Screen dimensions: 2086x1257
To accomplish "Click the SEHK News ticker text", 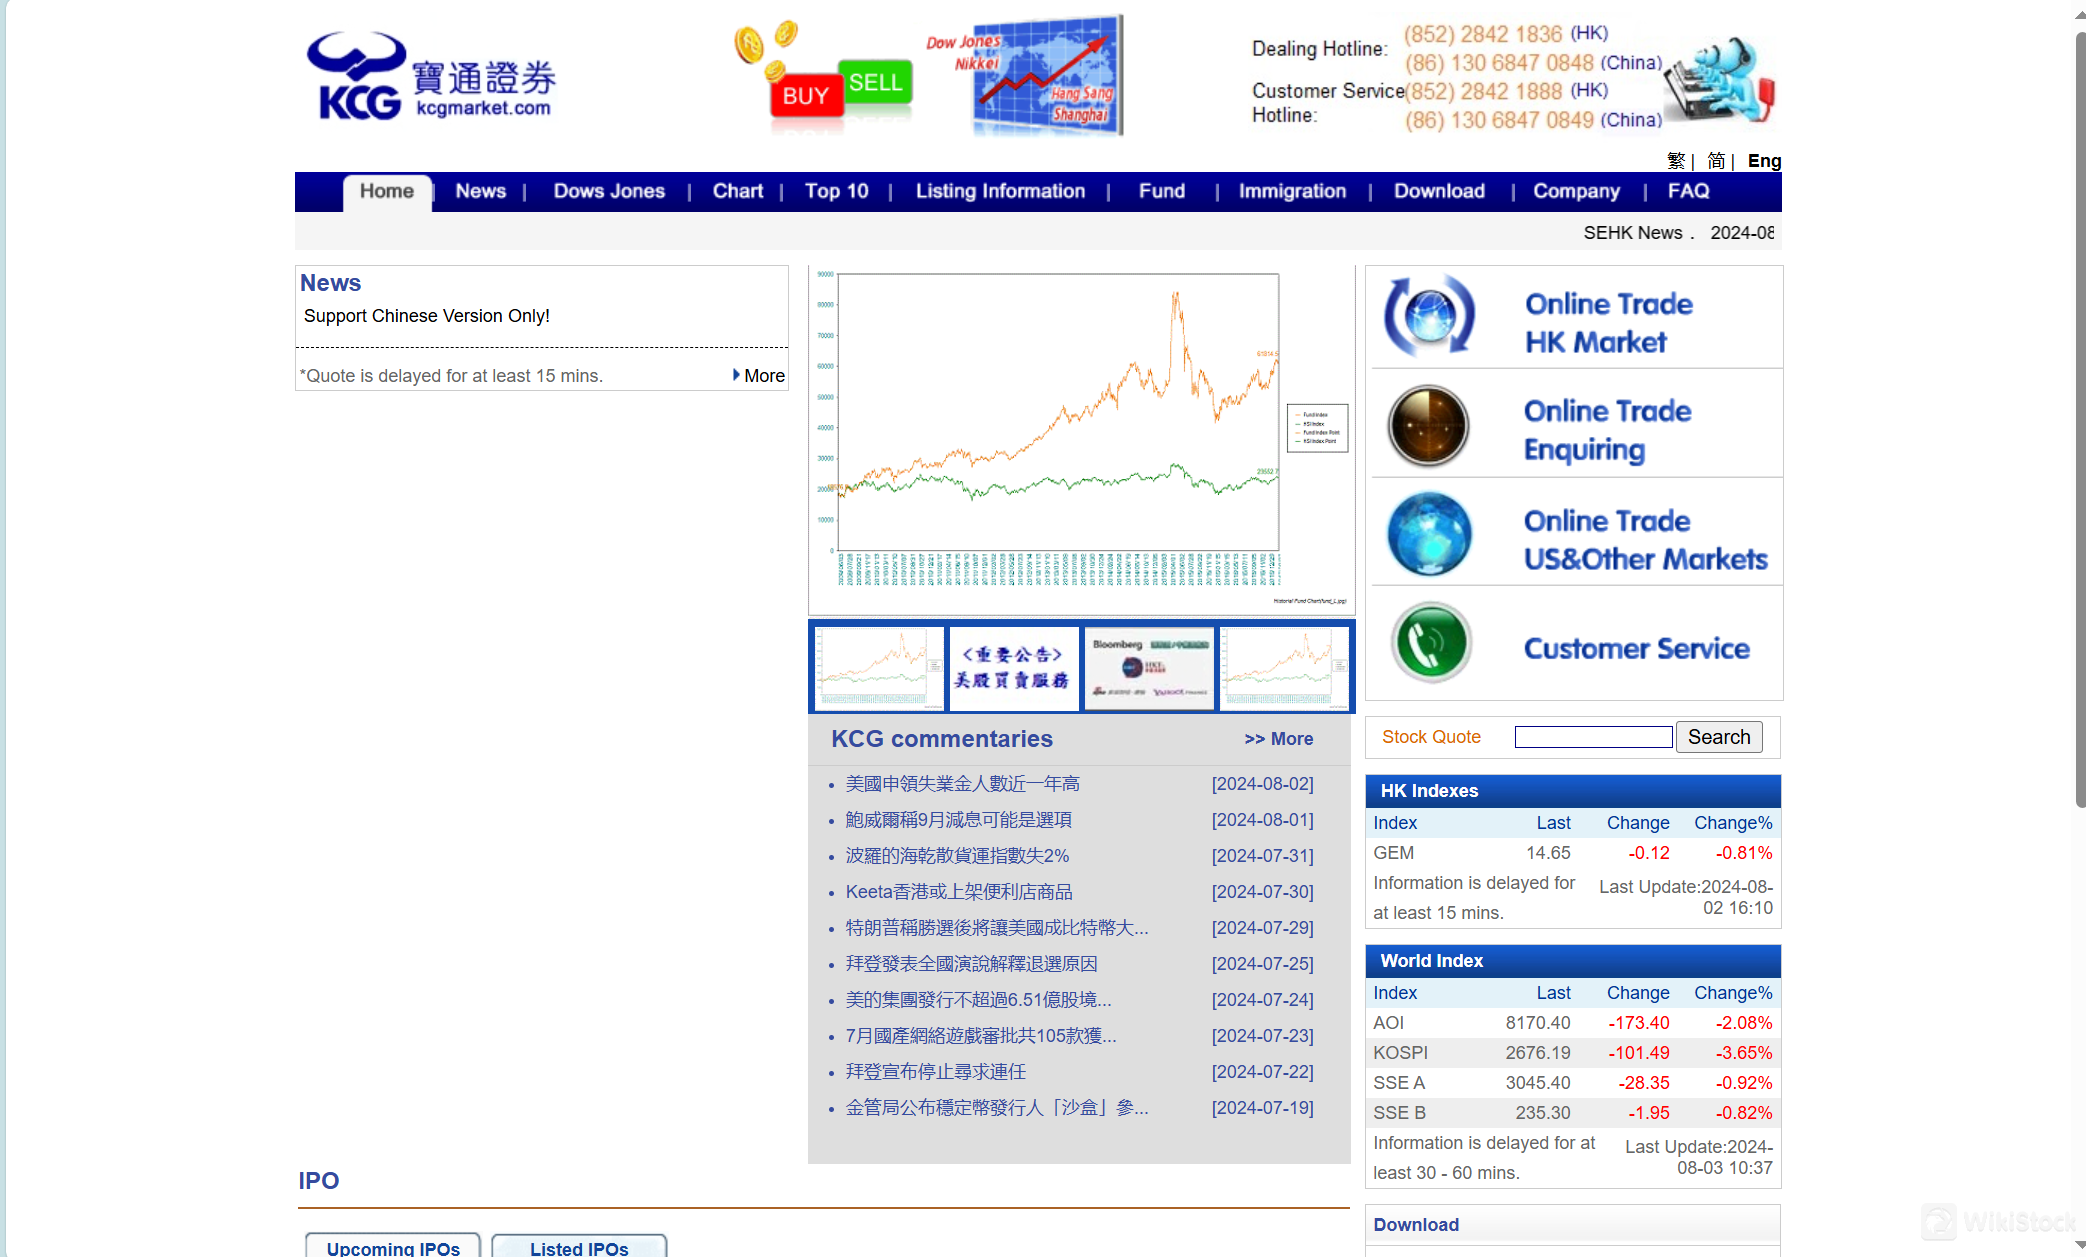I will 1678,233.
